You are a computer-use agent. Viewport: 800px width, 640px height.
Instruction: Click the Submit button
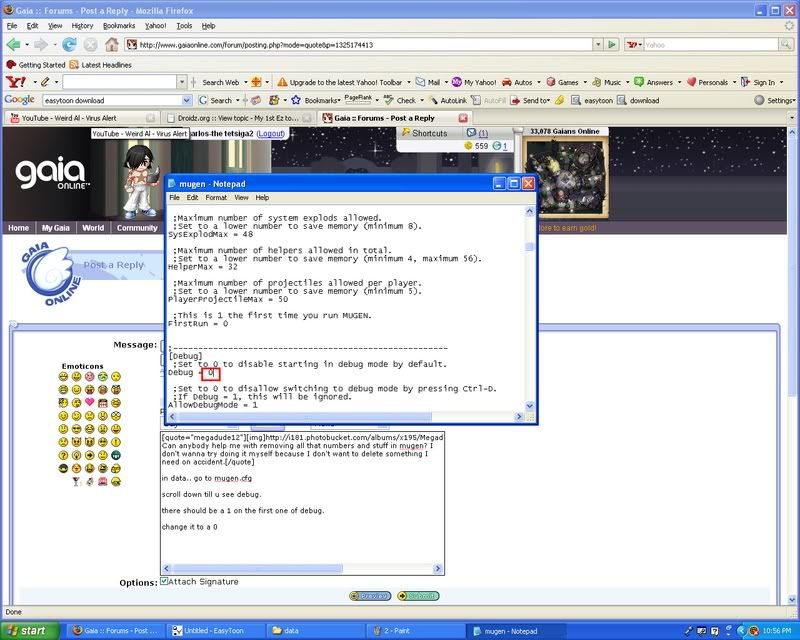point(418,596)
